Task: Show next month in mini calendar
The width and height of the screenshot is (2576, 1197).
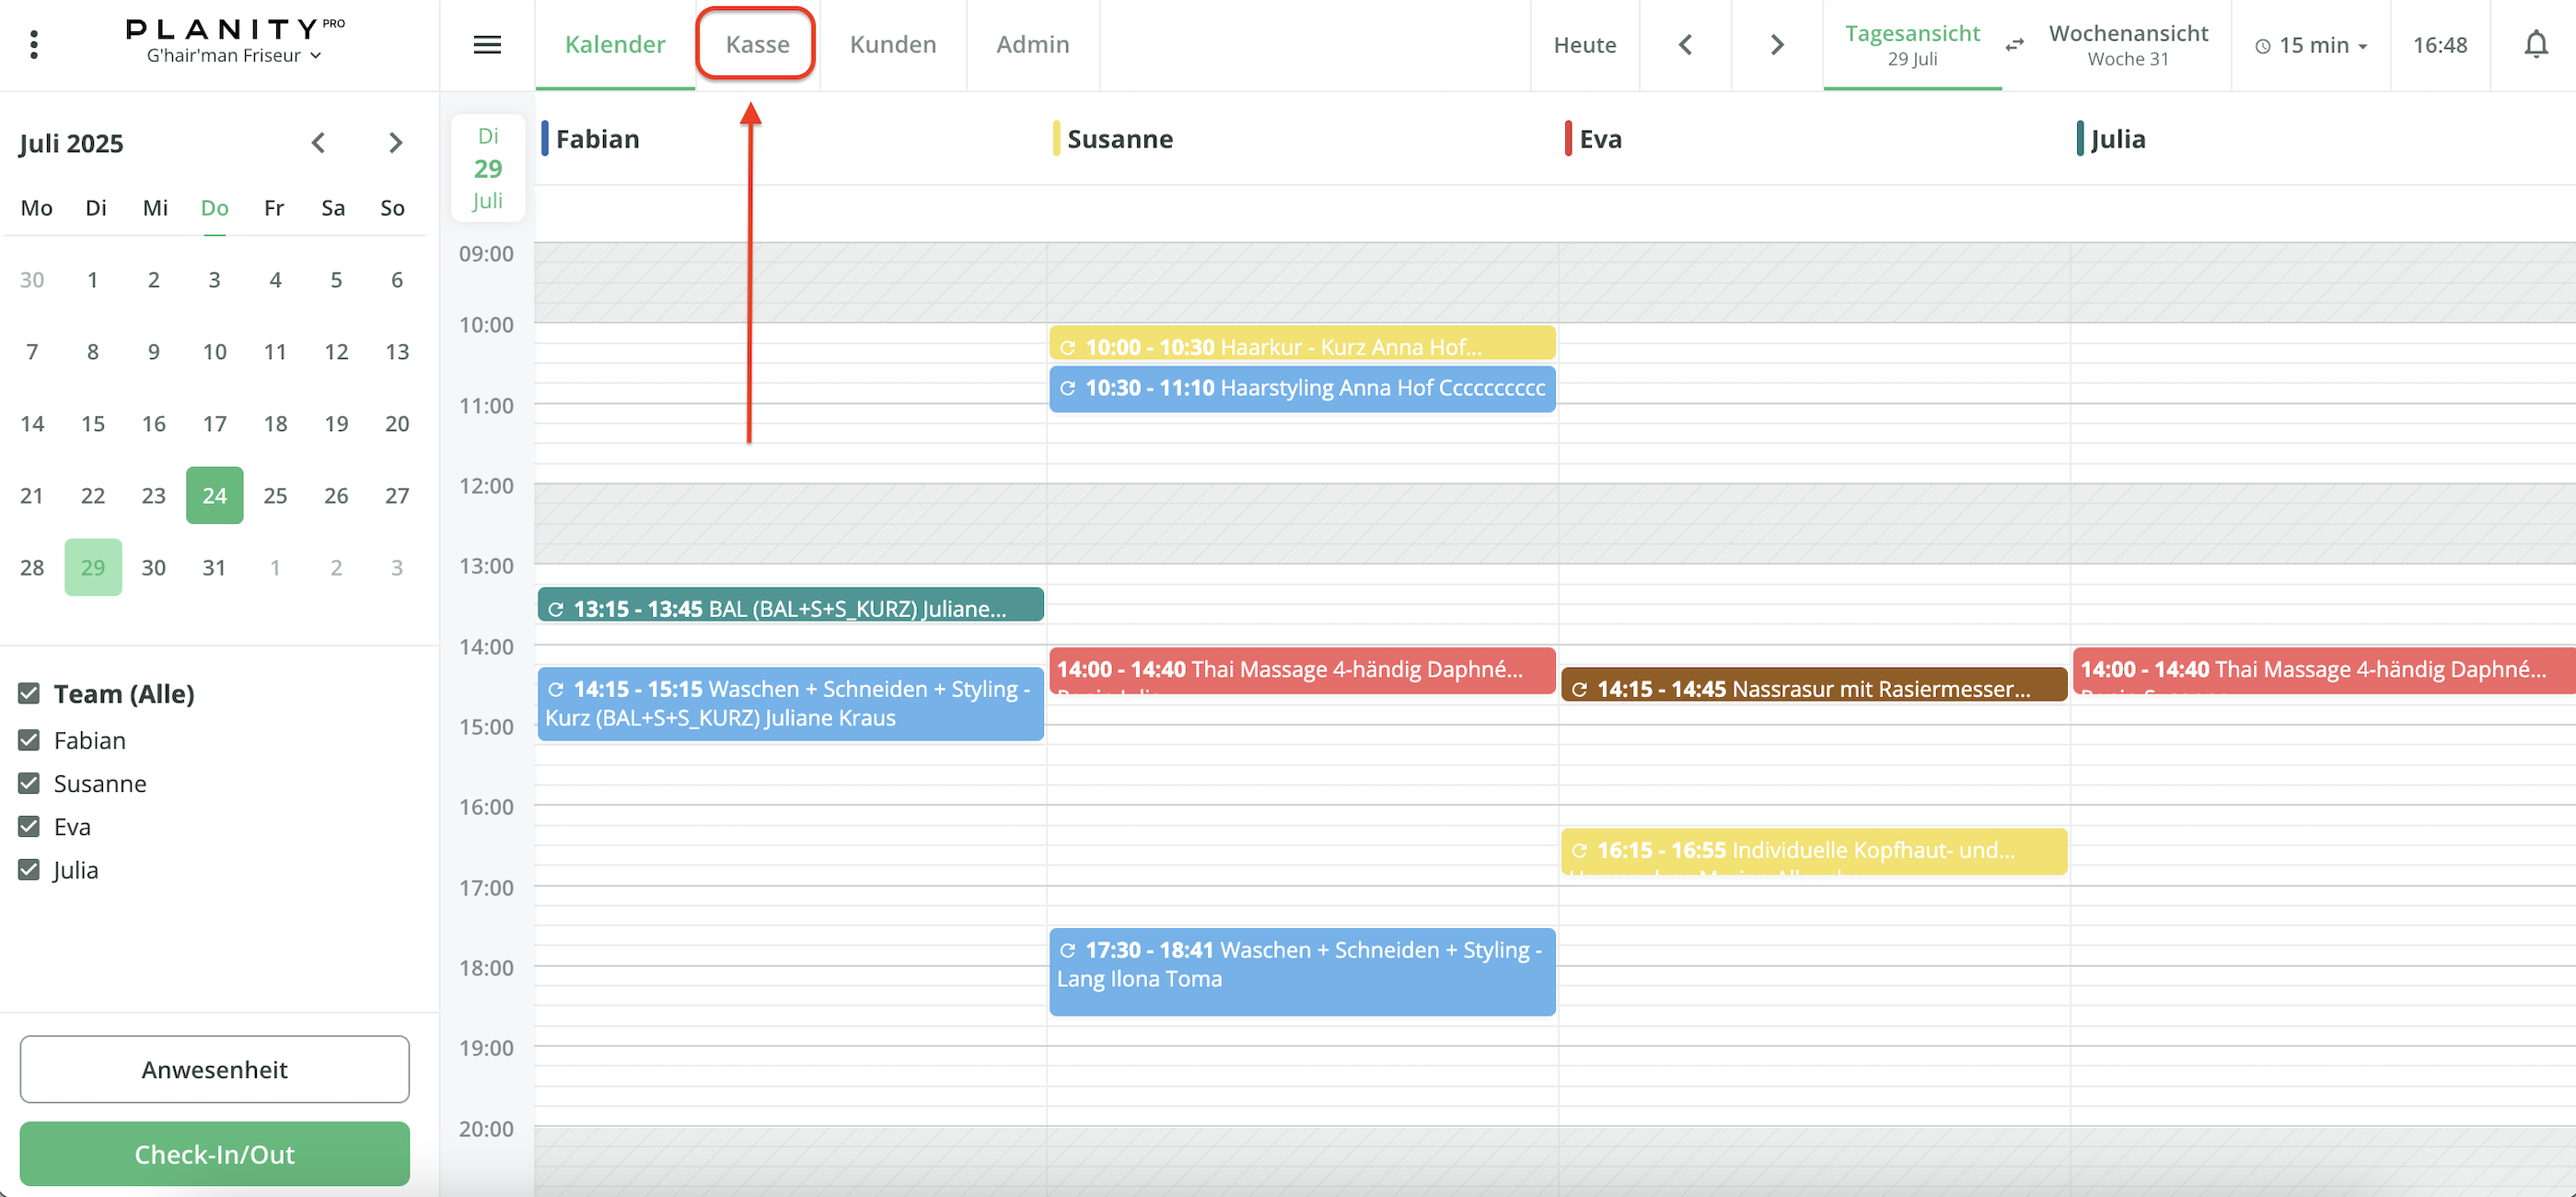Action: pos(396,143)
